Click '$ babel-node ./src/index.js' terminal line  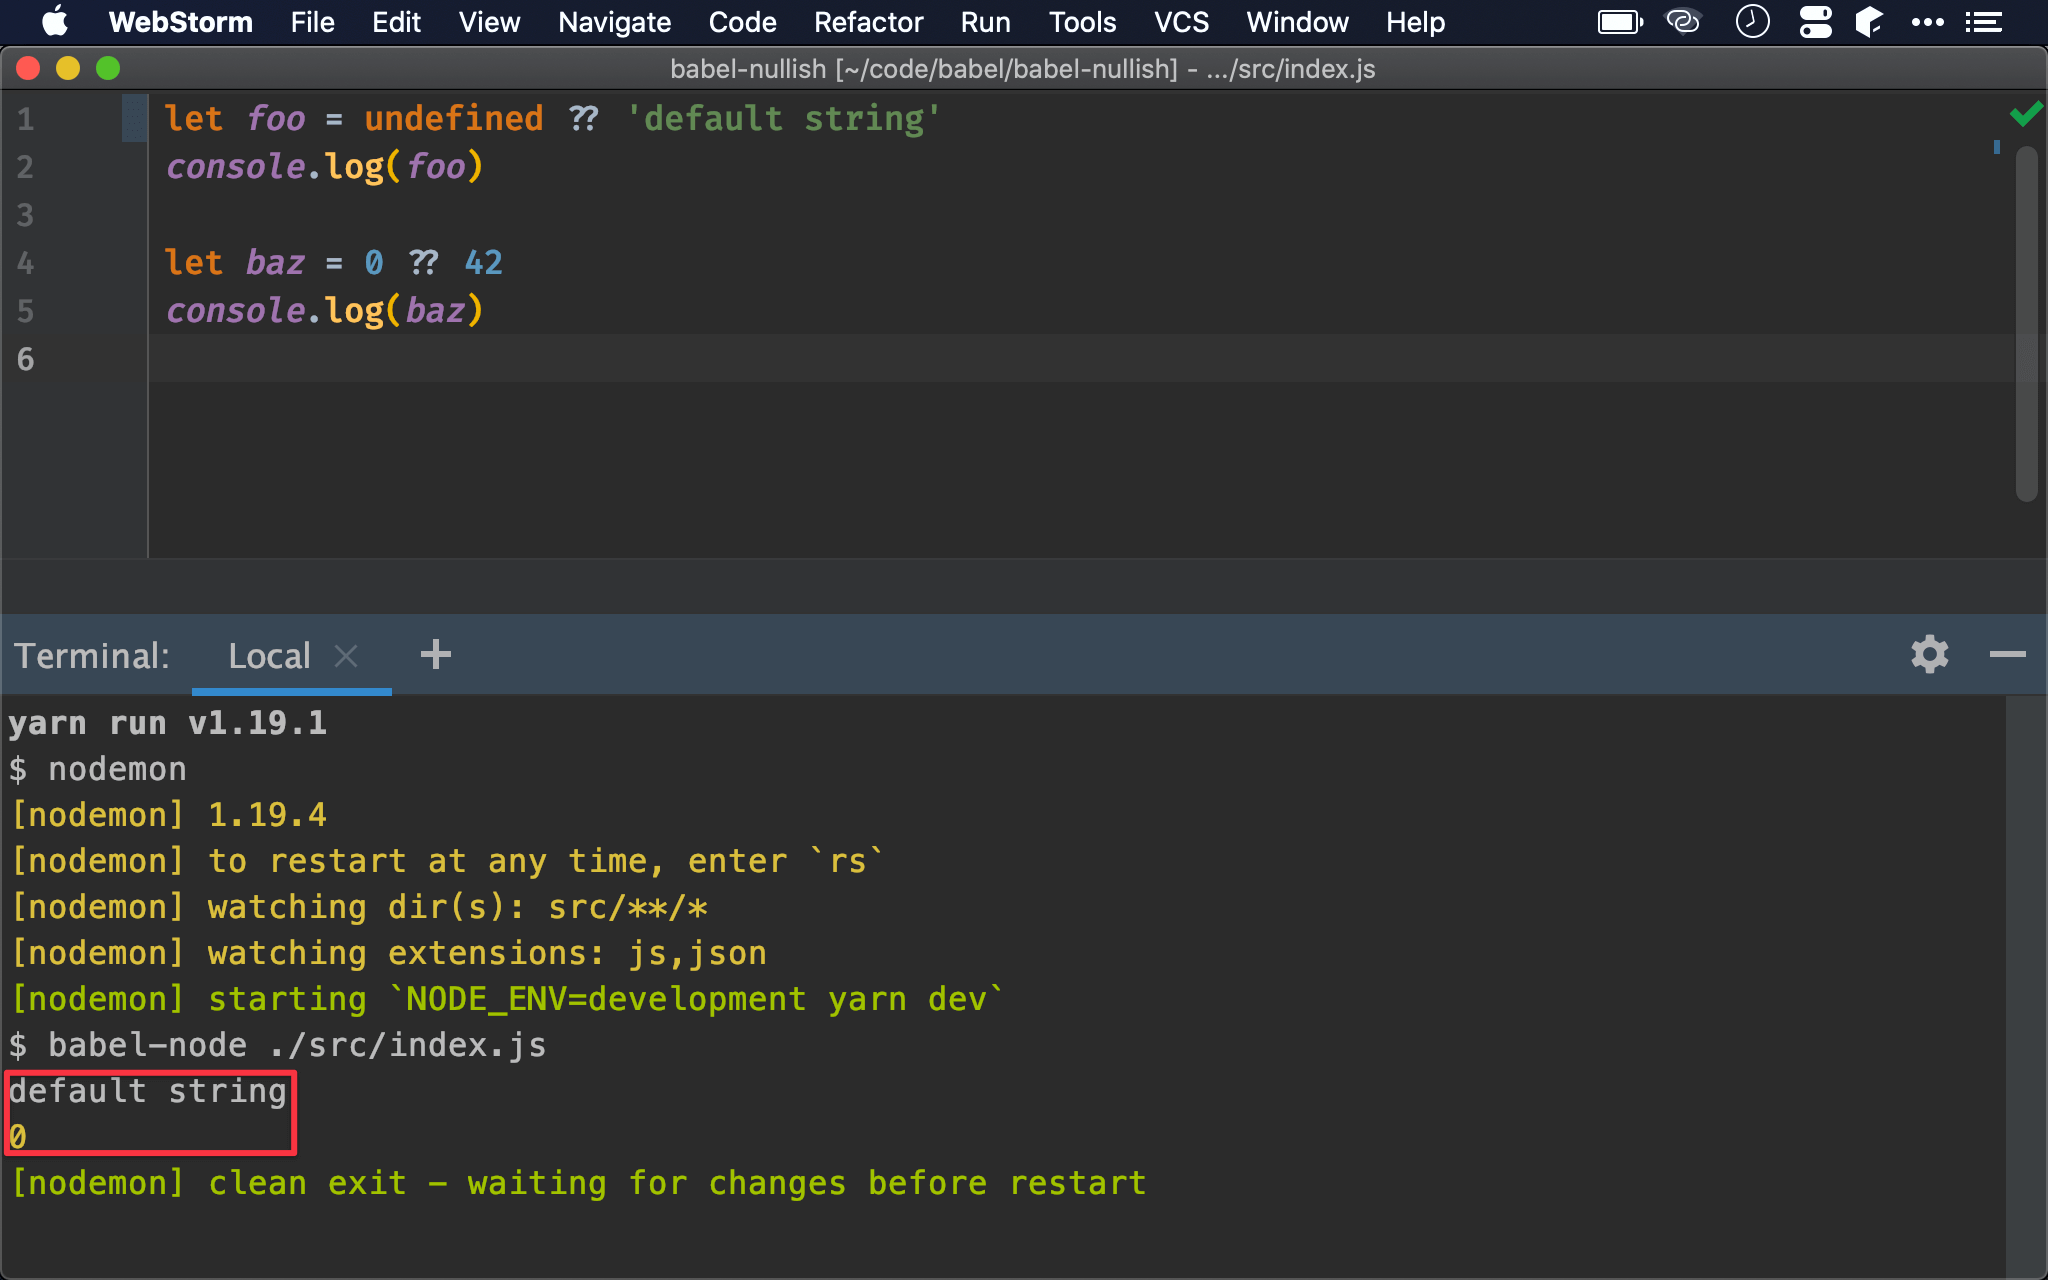278,1044
